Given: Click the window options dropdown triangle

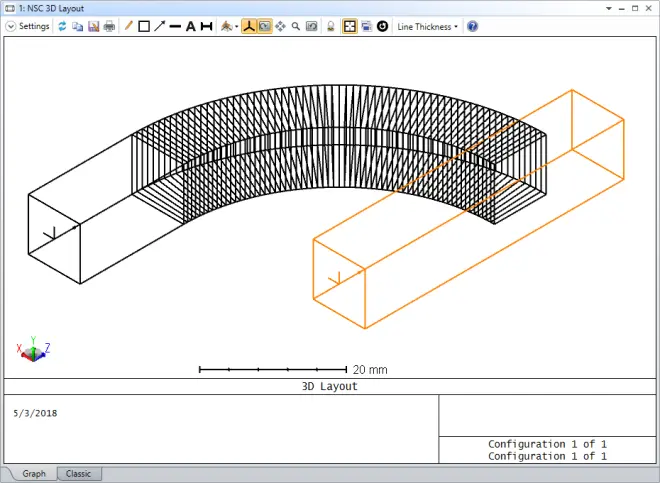Looking at the screenshot, I should pos(609,8).
